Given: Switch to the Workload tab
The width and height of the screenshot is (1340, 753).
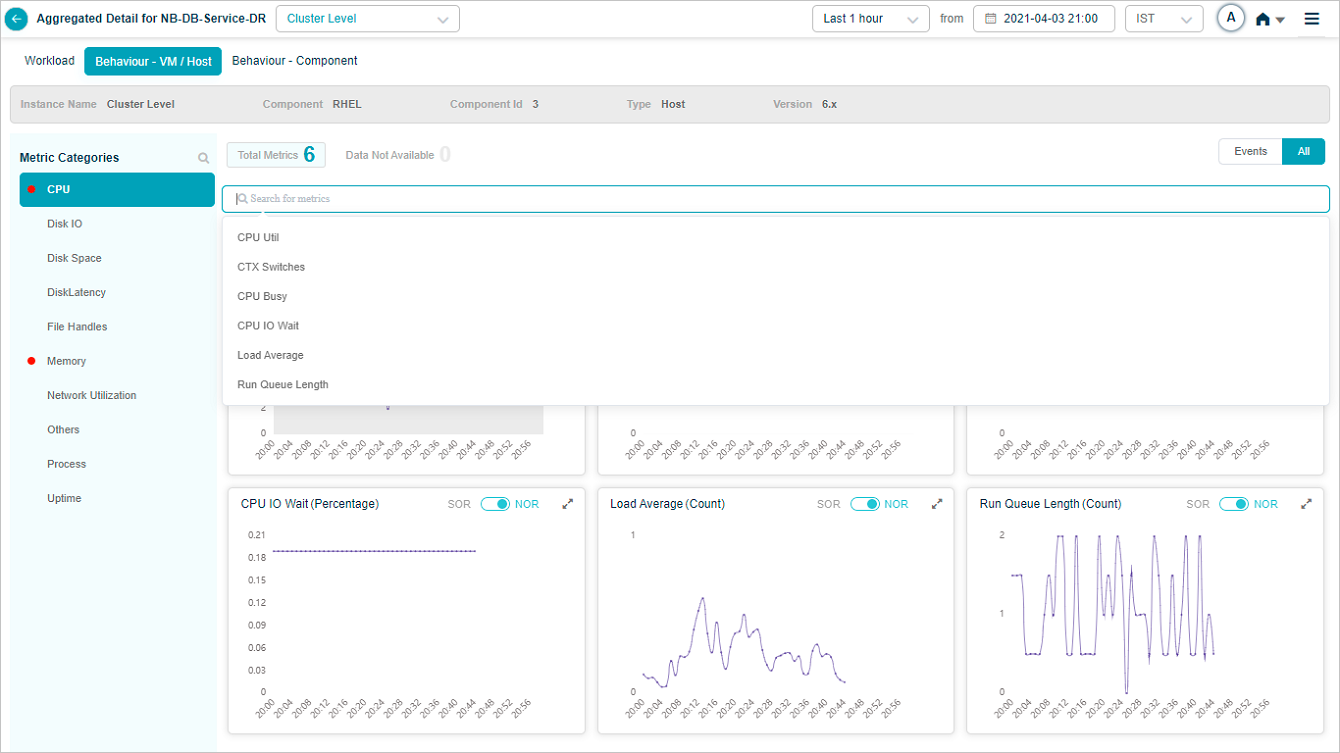Looking at the screenshot, I should click(x=49, y=61).
